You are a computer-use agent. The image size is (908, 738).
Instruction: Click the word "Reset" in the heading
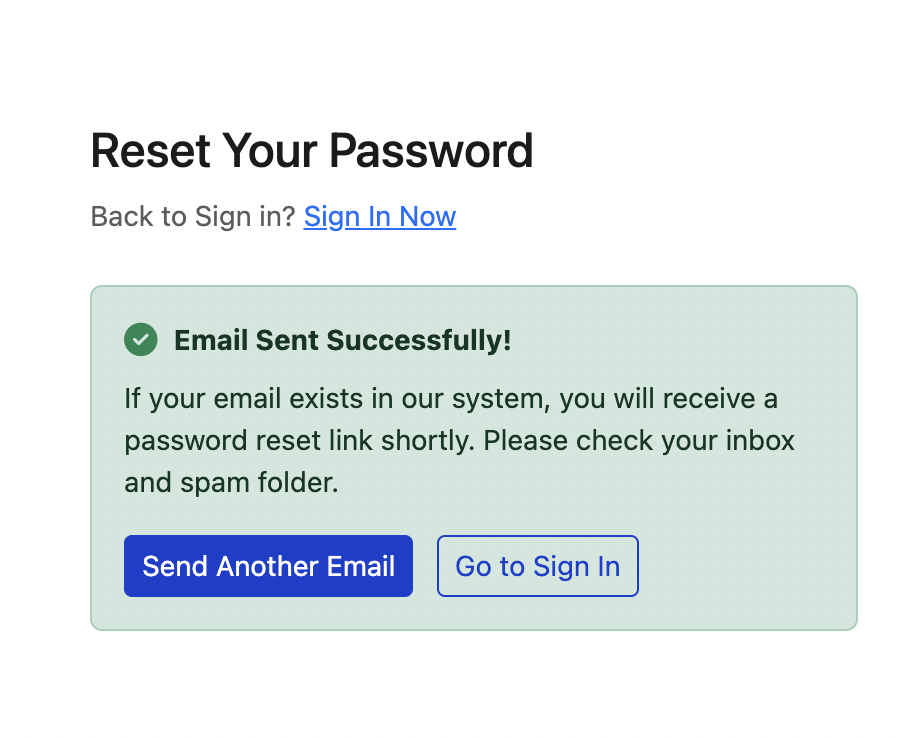(150, 152)
